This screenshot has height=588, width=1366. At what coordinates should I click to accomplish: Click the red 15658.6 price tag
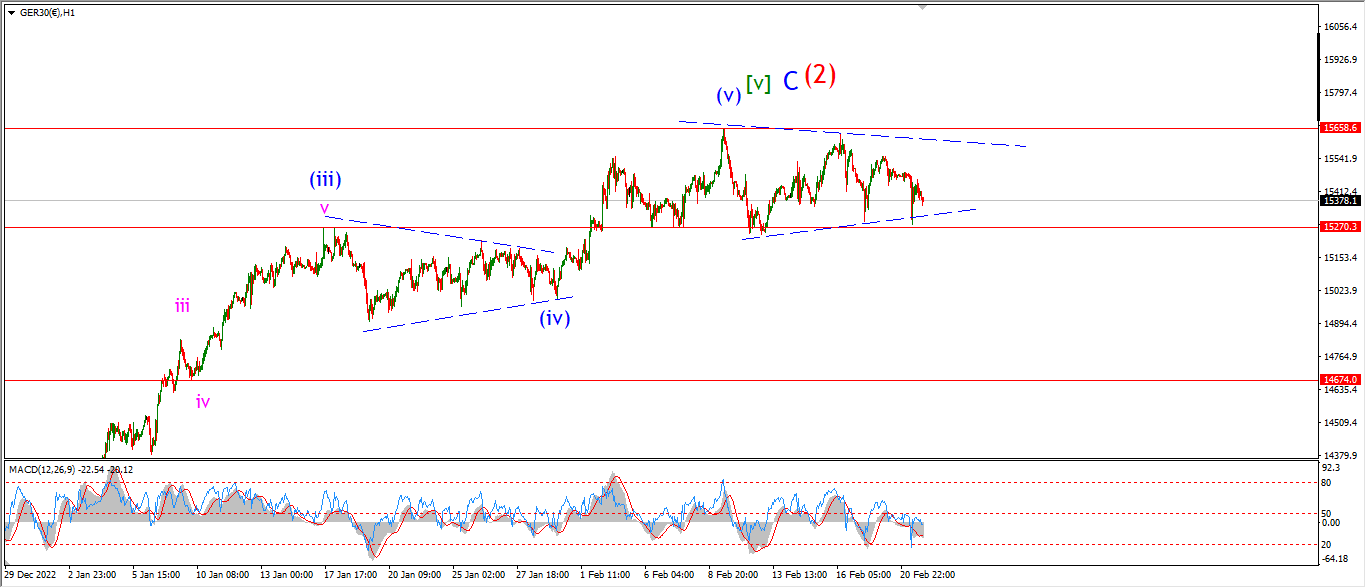point(1339,128)
